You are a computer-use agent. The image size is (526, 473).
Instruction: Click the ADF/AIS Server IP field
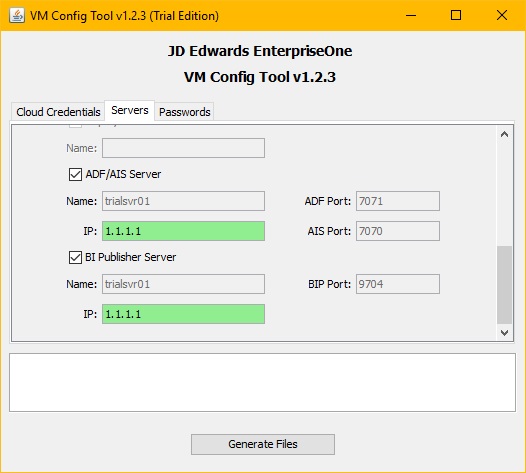[183, 231]
